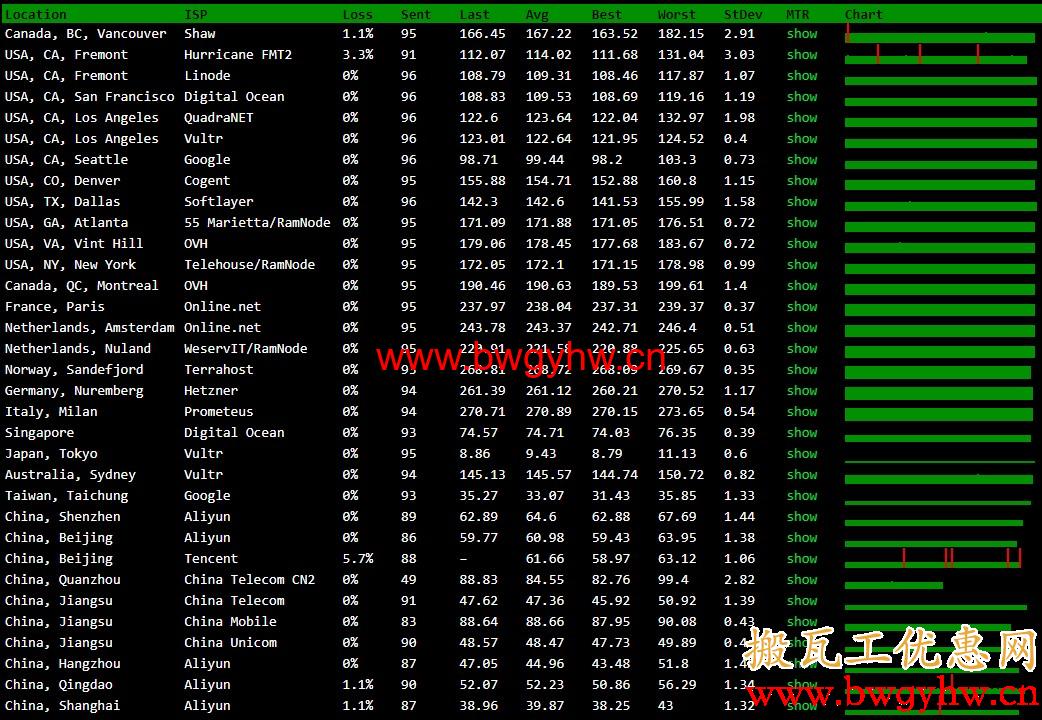Select the location 'Norway, Sandefjord'
This screenshot has width=1042, height=720.
pyautogui.click(x=74, y=369)
